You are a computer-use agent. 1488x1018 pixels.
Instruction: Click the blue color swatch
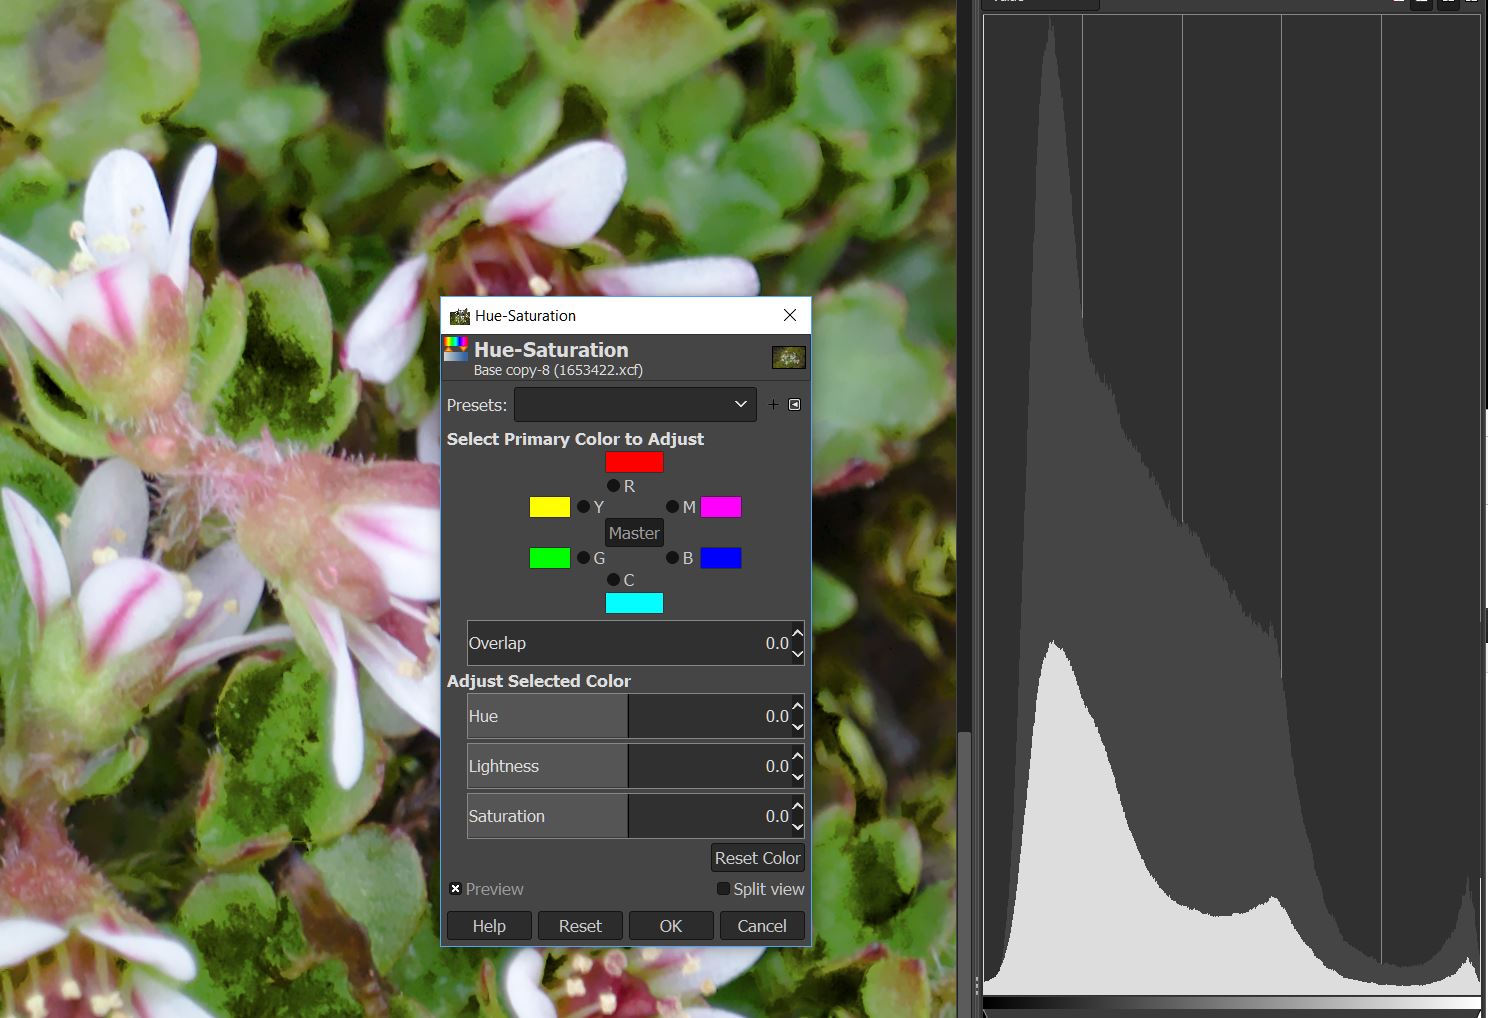click(x=721, y=558)
